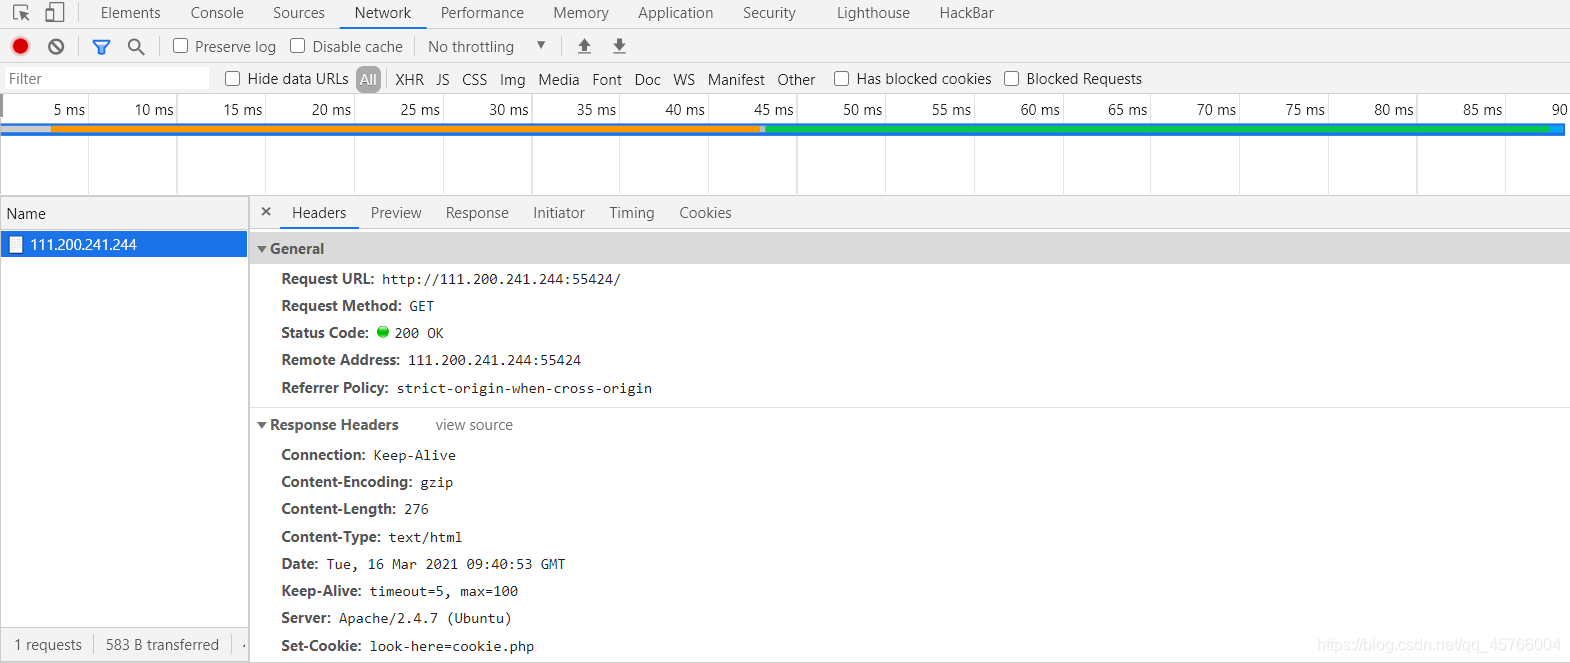The image size is (1570, 663).
Task: Stop recording network log with red button
Action: click(20, 46)
